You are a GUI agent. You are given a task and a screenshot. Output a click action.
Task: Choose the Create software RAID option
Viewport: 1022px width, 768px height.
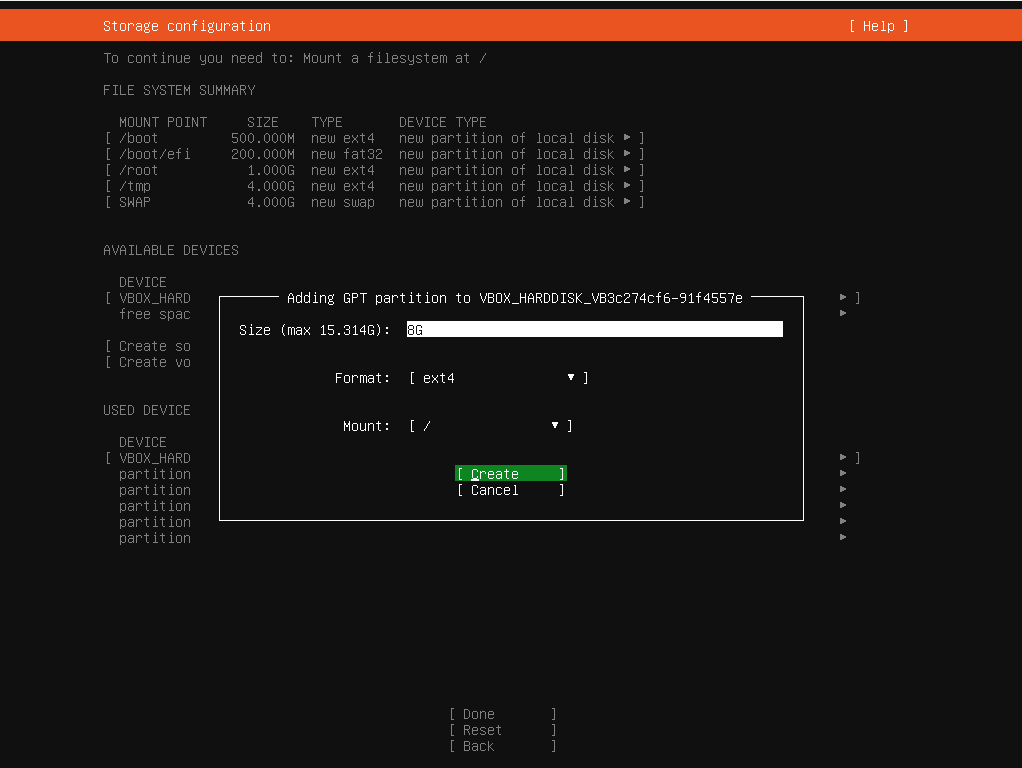(x=148, y=346)
